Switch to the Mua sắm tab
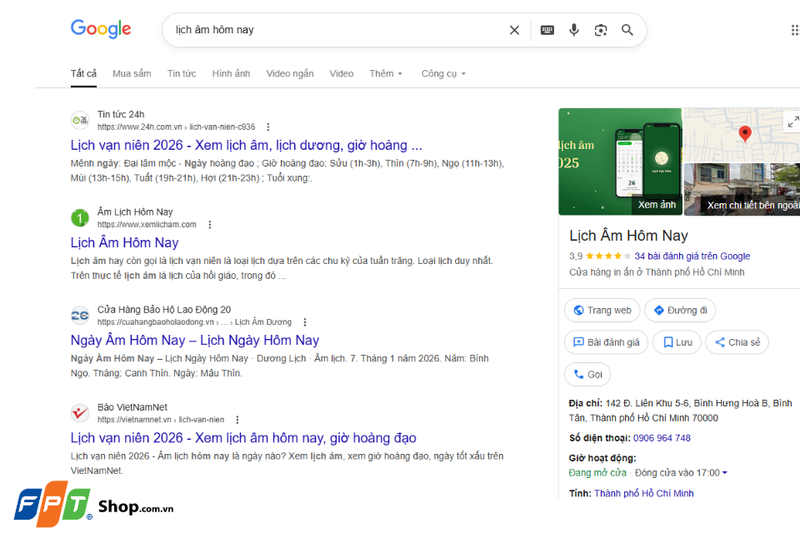This screenshot has height=533, width=800. click(132, 73)
